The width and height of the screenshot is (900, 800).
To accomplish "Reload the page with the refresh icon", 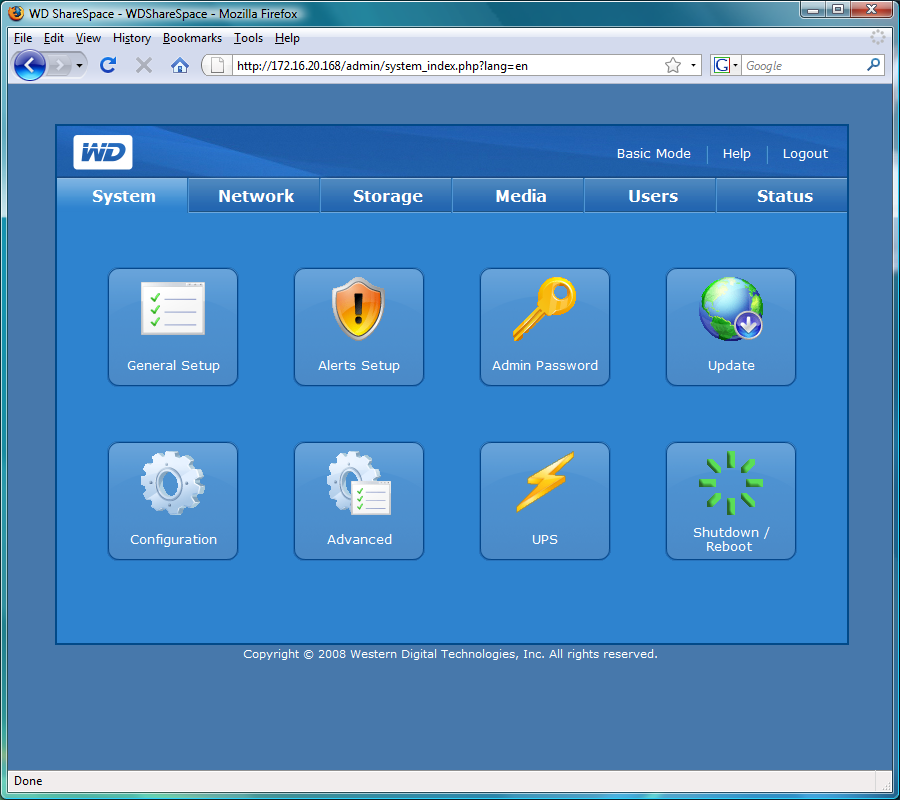I will click(x=108, y=65).
